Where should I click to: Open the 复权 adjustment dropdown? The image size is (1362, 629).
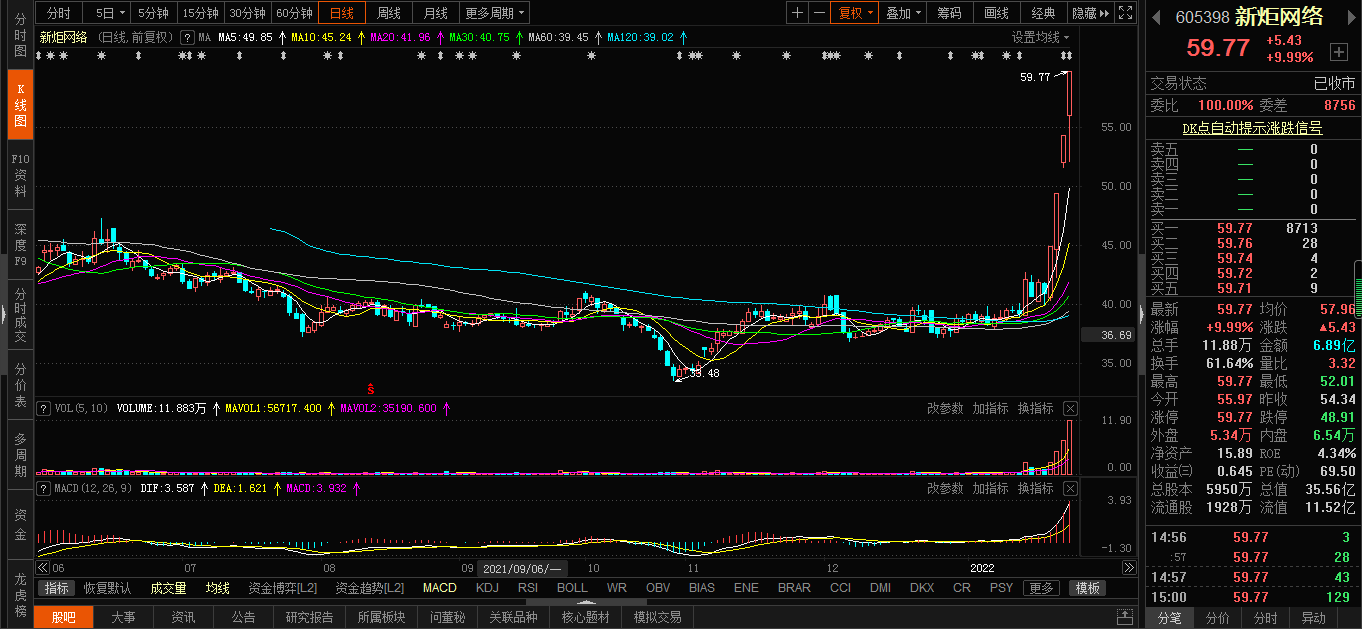point(856,13)
